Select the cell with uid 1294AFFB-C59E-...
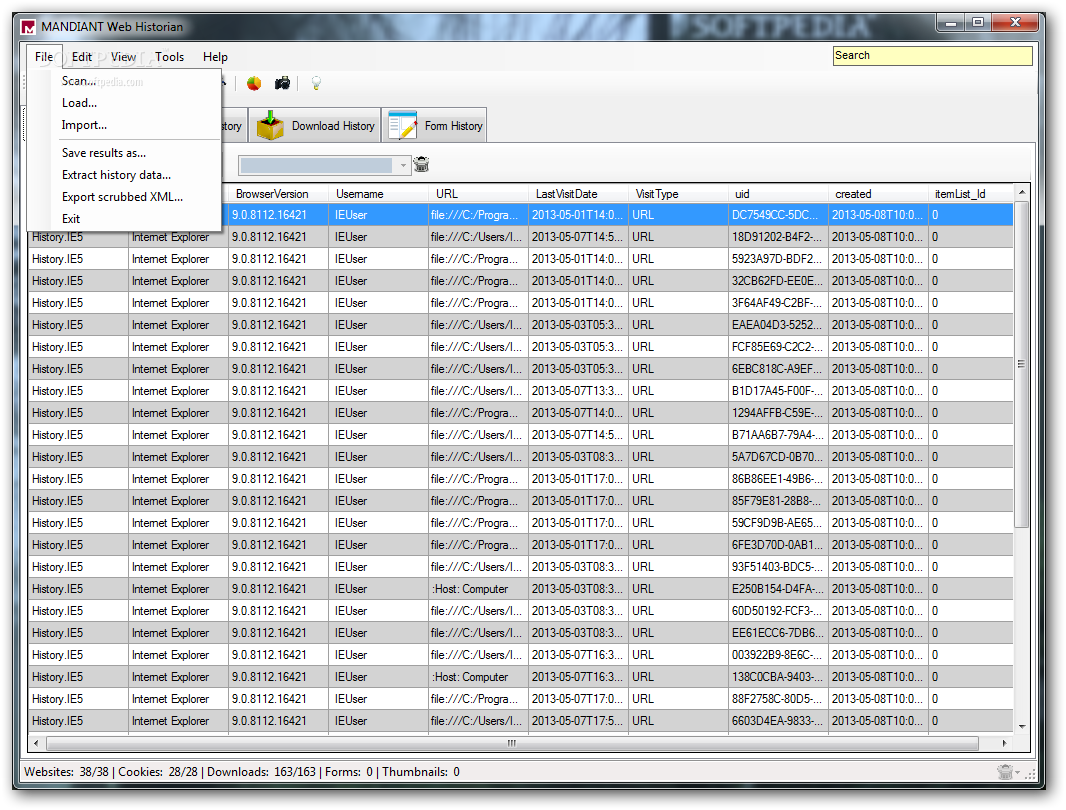 click(778, 413)
